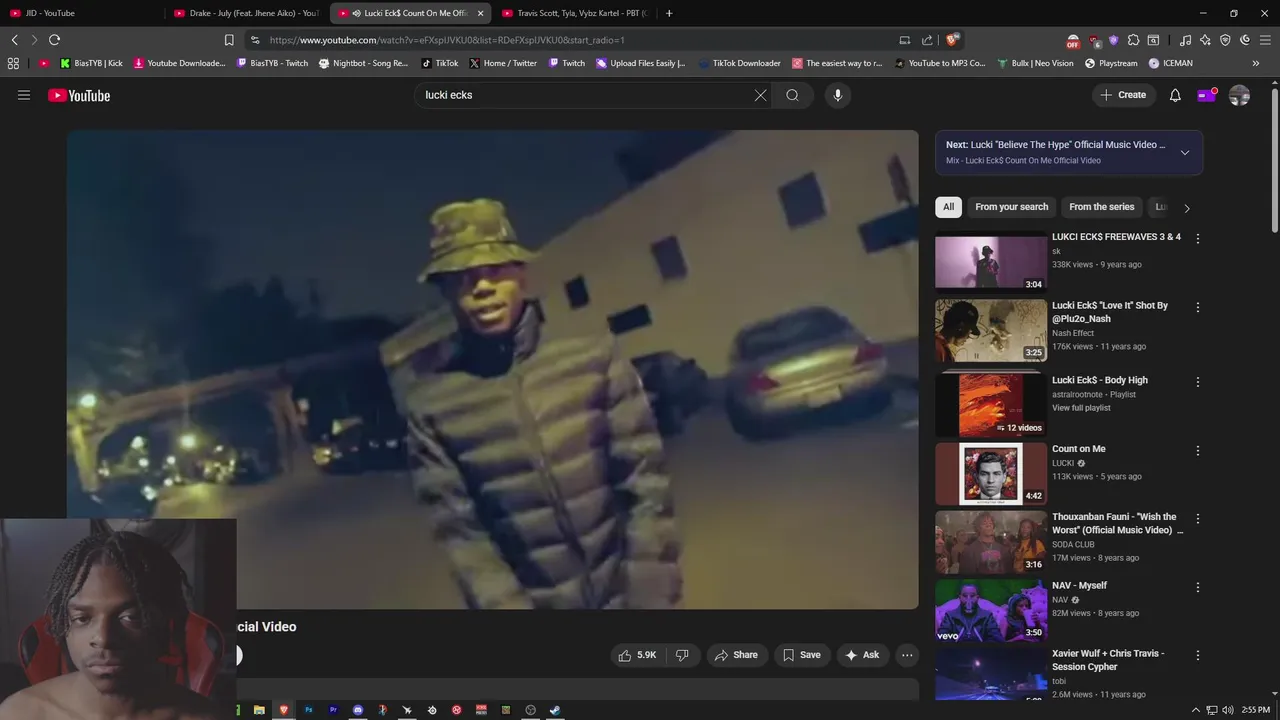
Task: Open the browser main hamburger menu
Action: 1264,40
